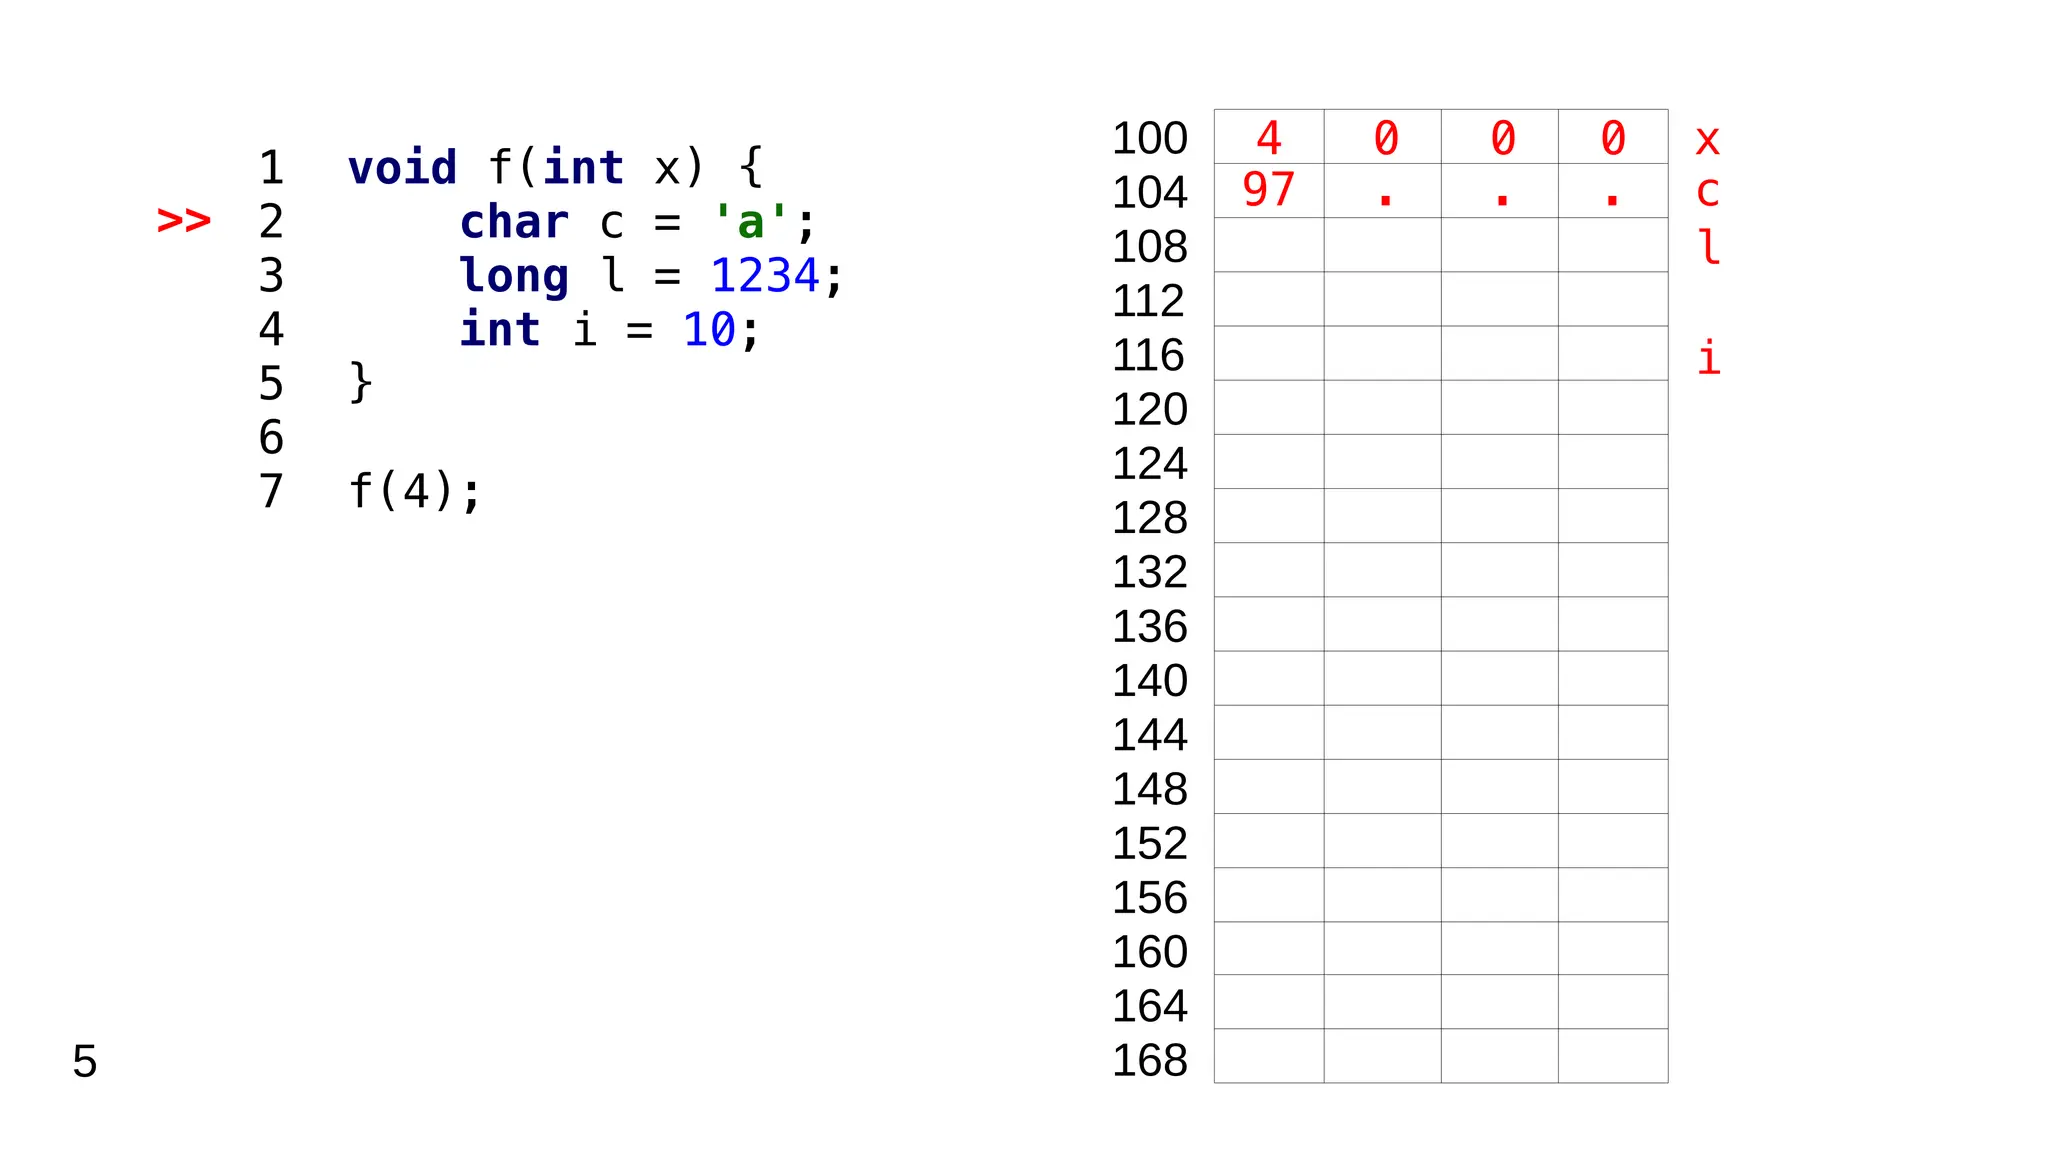Click the 'char' keyword
Image resolution: width=2048 pixels, height=1152 pixels.
pyautogui.click(x=514, y=222)
